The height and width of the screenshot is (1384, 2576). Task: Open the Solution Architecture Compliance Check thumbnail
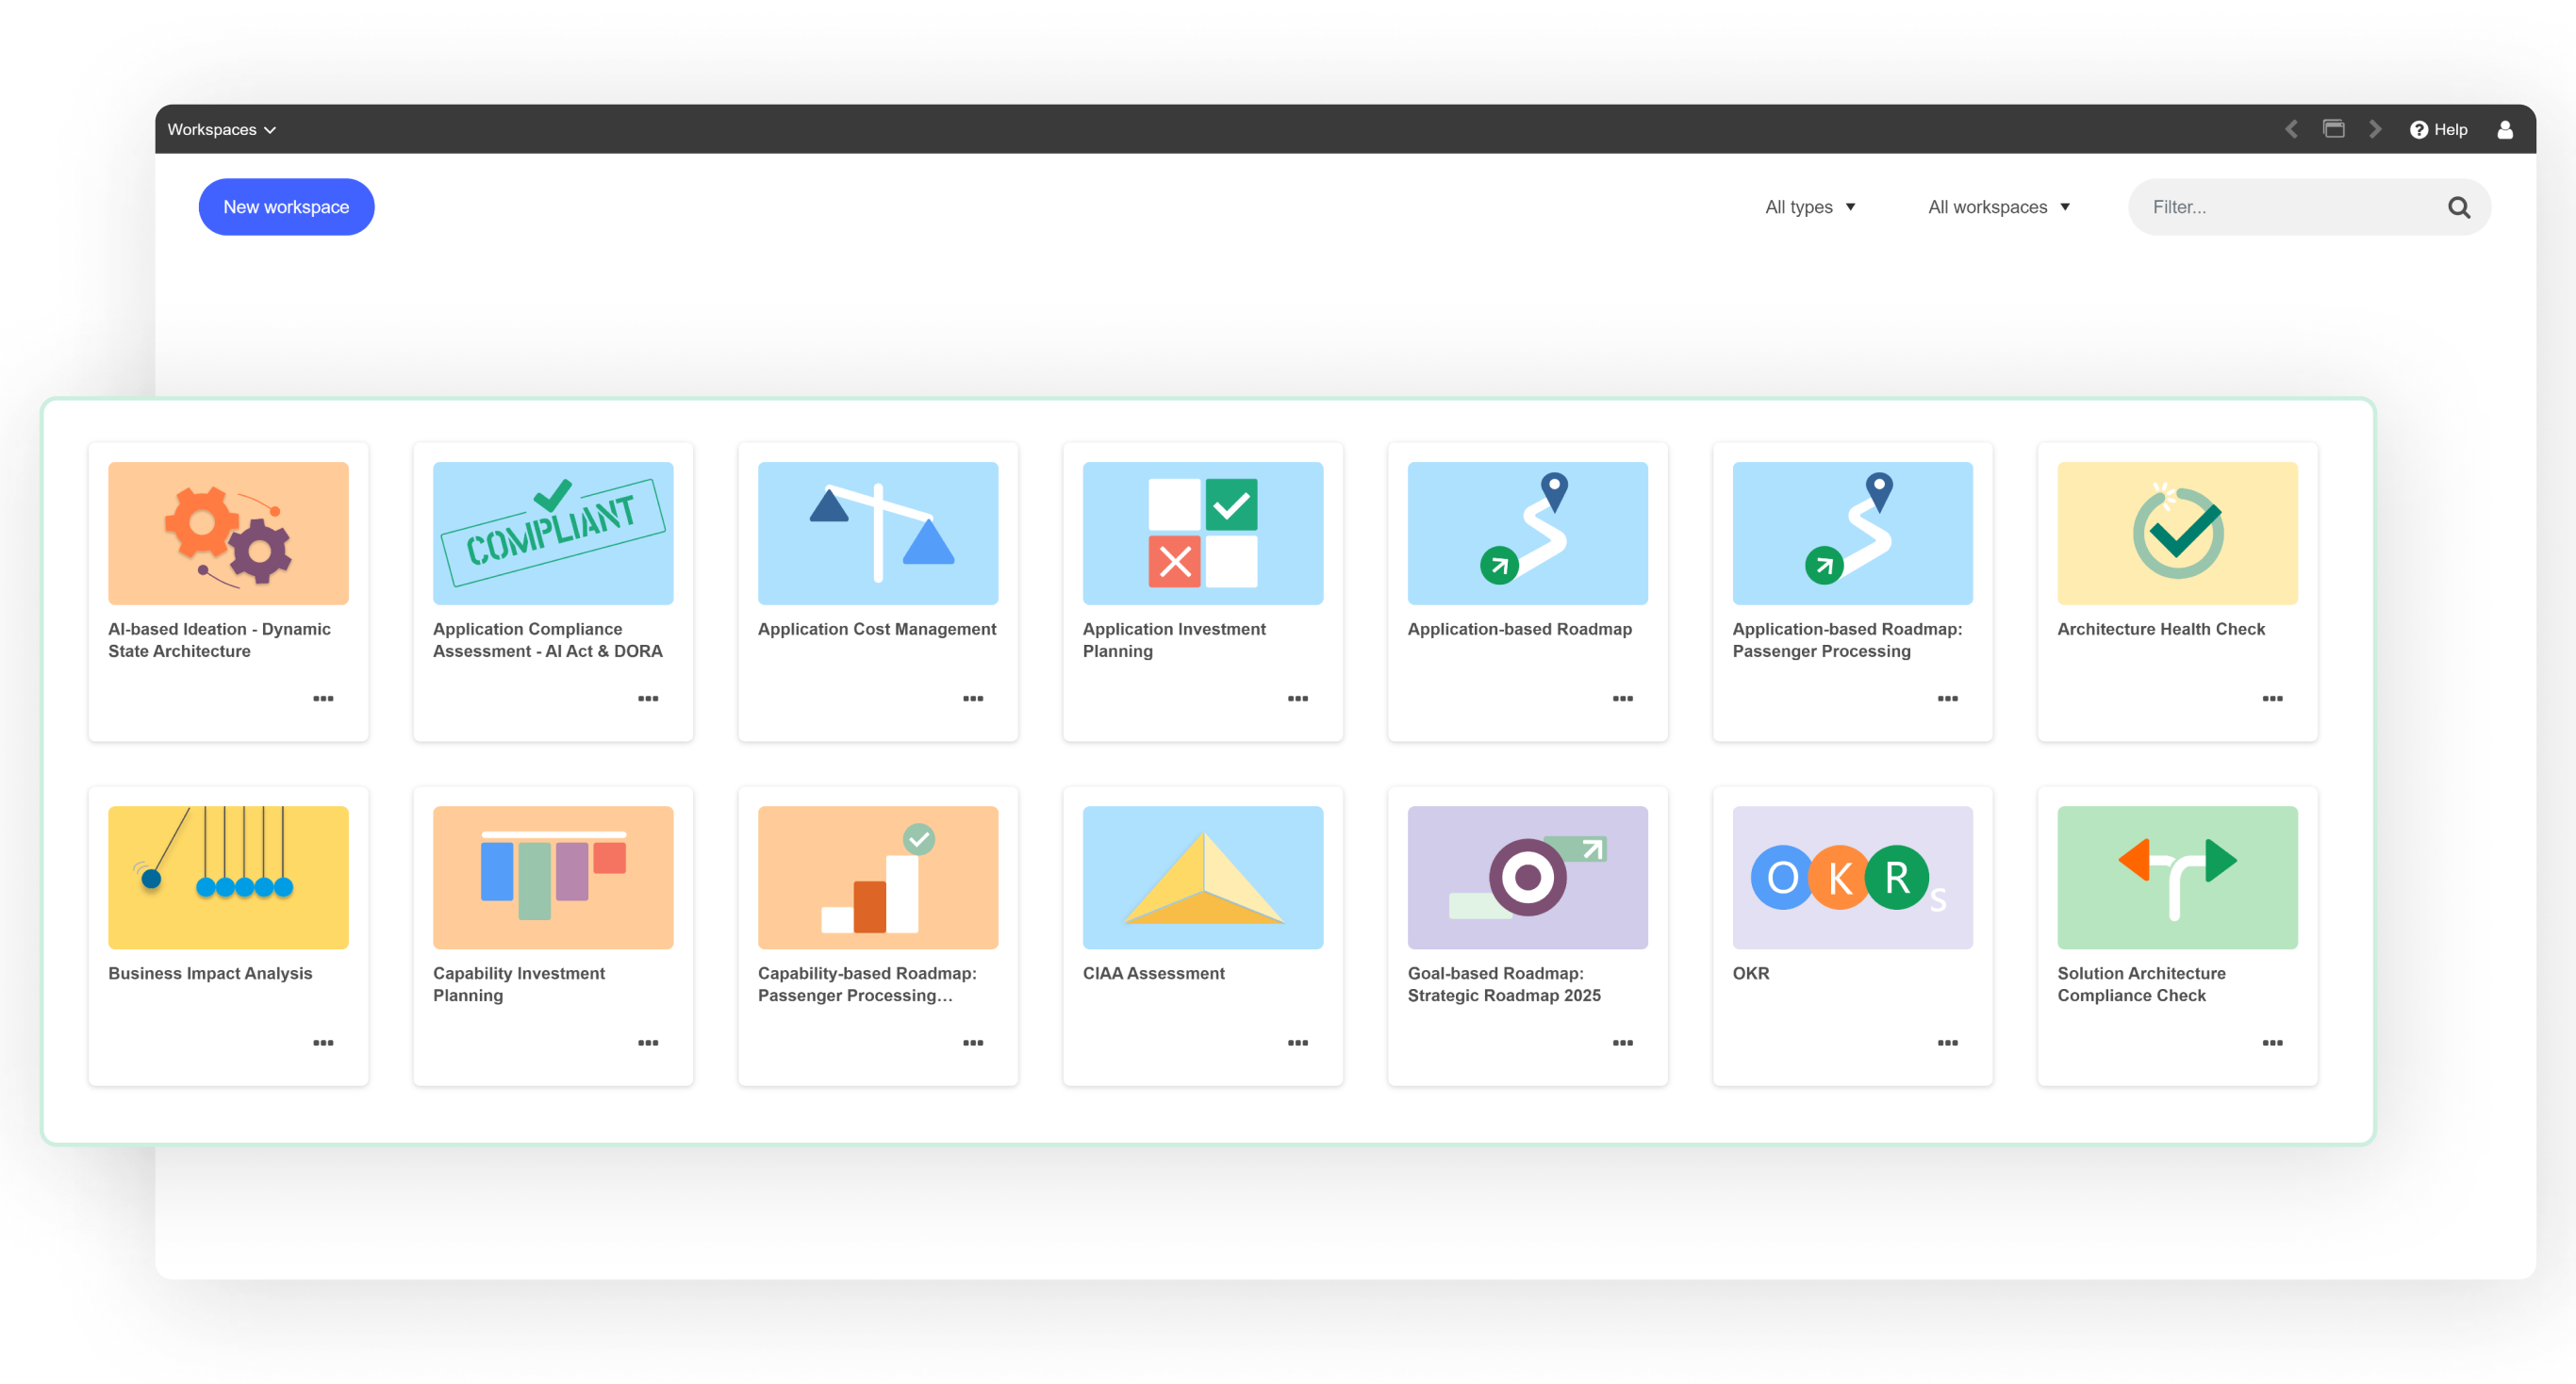(2177, 877)
